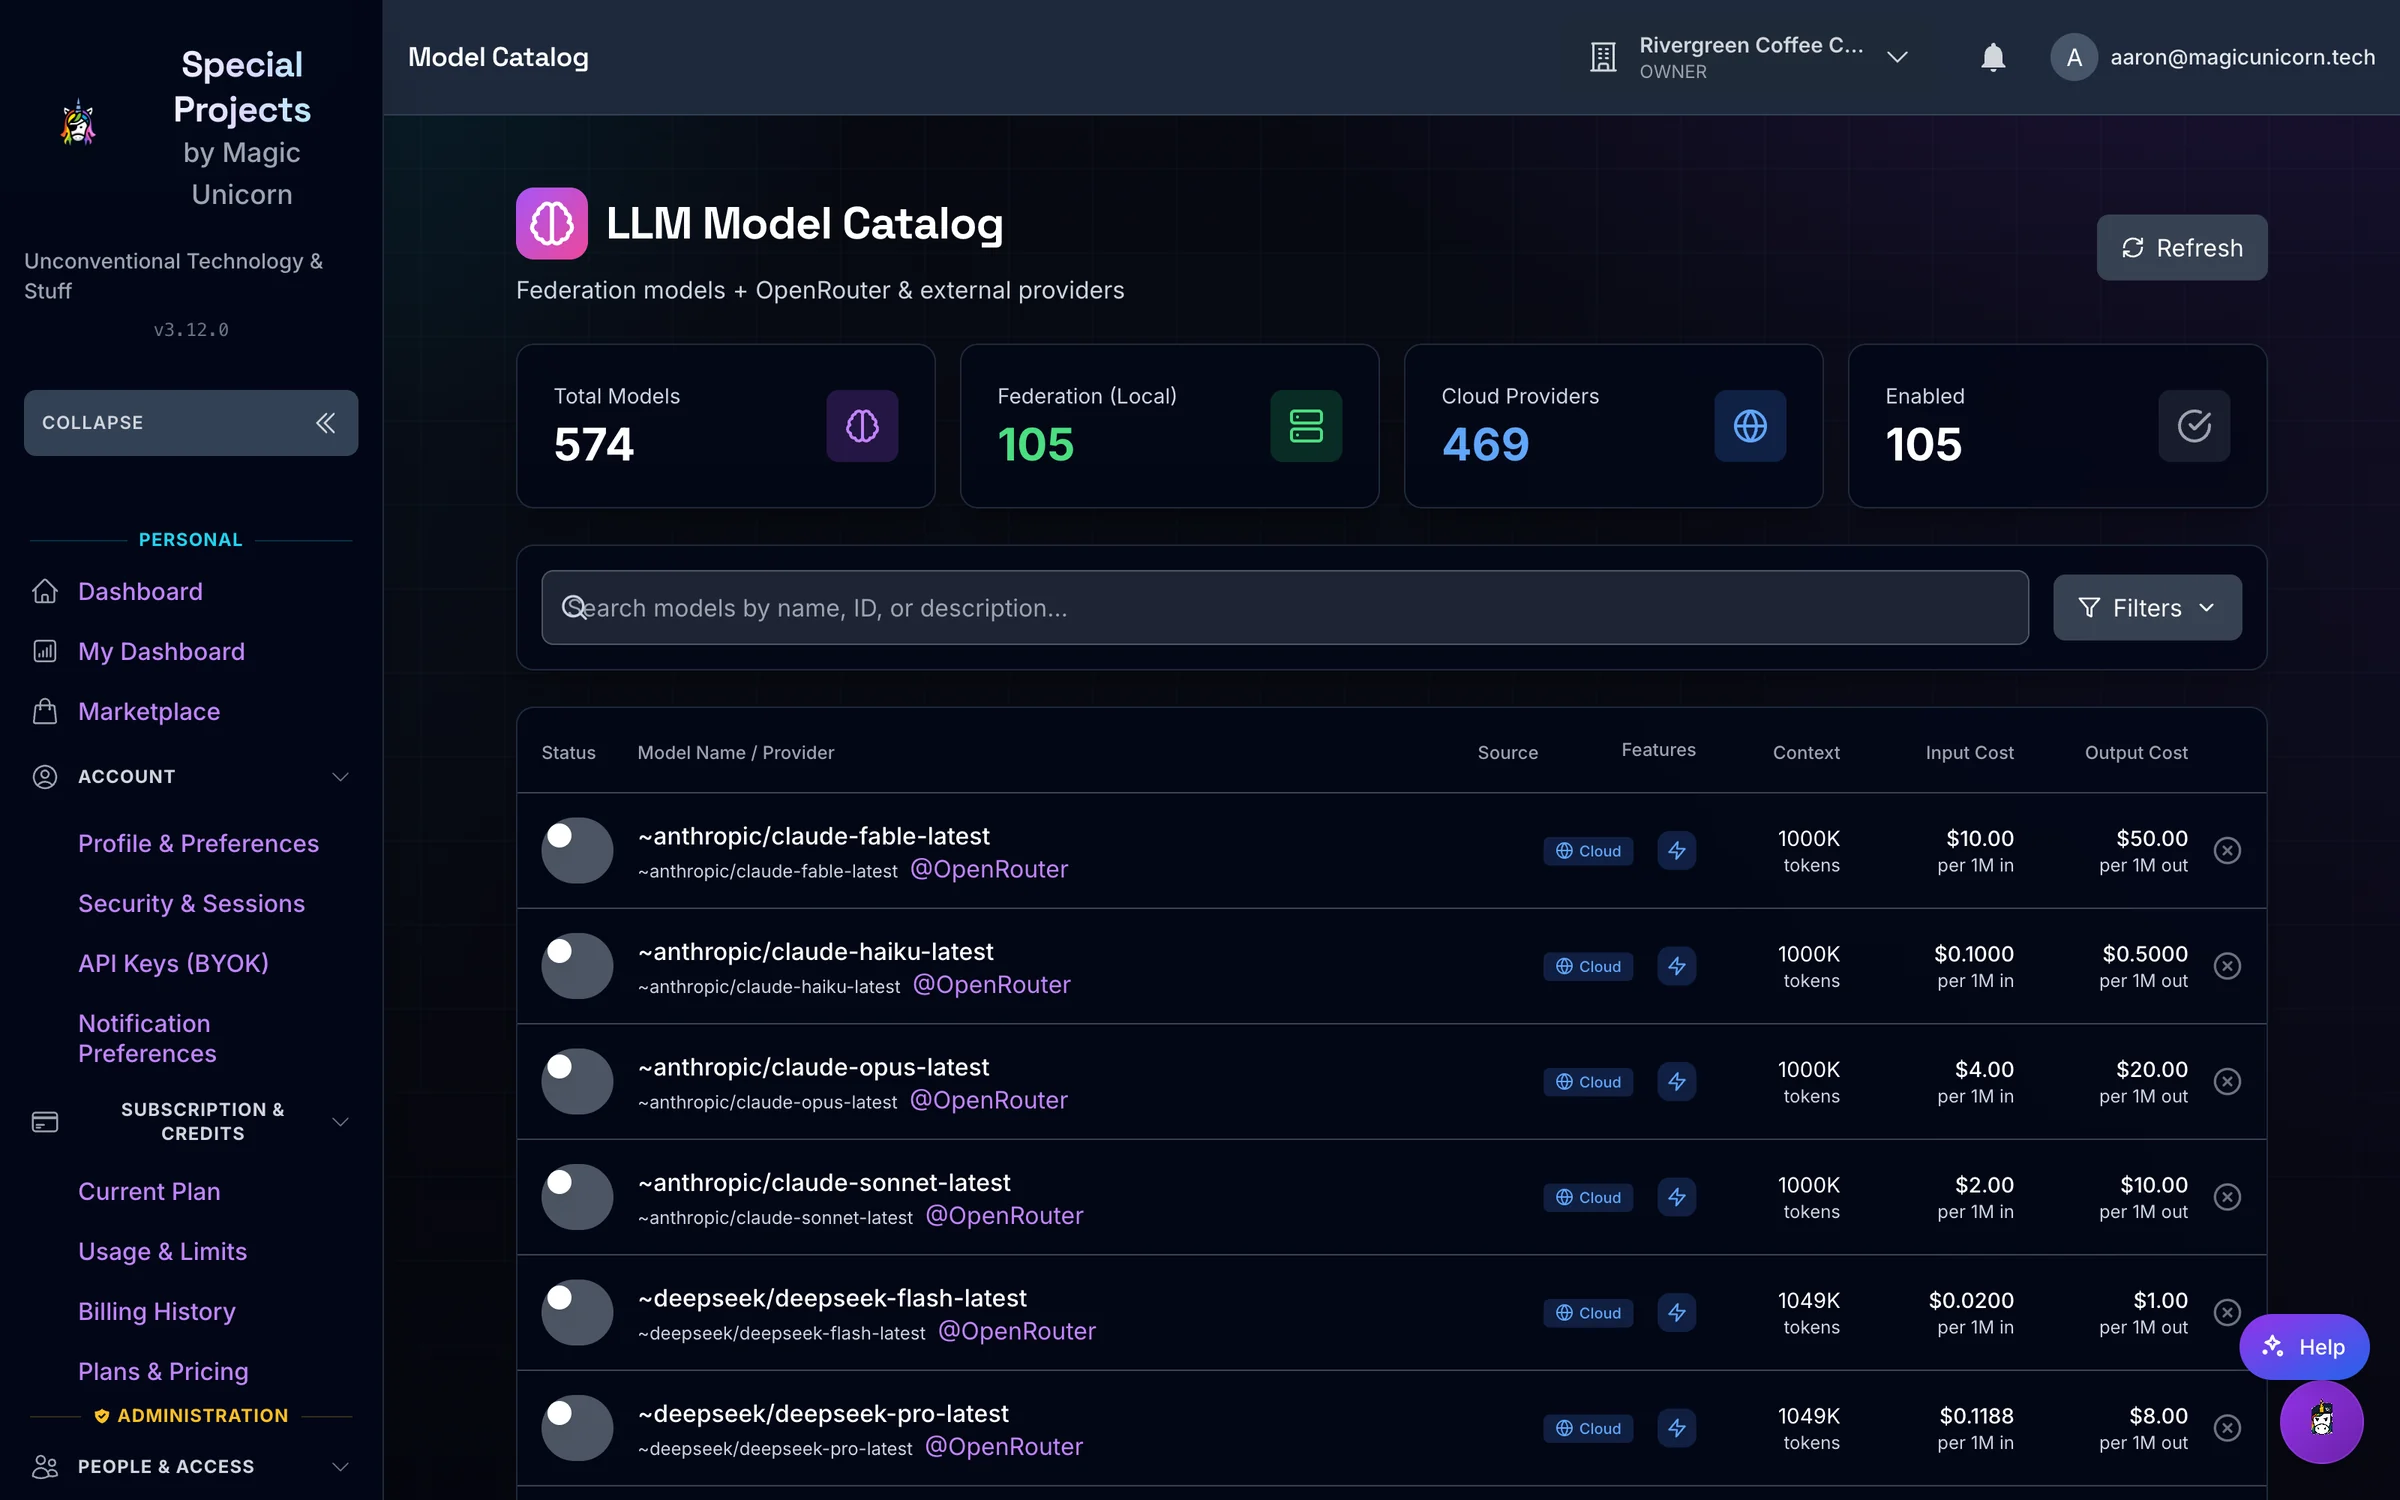The image size is (2400, 1500).
Task: Click the Cloud source badge for claude-opus-latest
Action: click(1588, 1082)
